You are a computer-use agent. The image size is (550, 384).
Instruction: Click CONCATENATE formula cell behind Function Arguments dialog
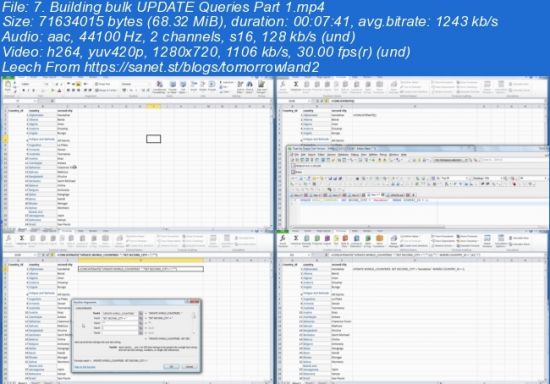141,269
